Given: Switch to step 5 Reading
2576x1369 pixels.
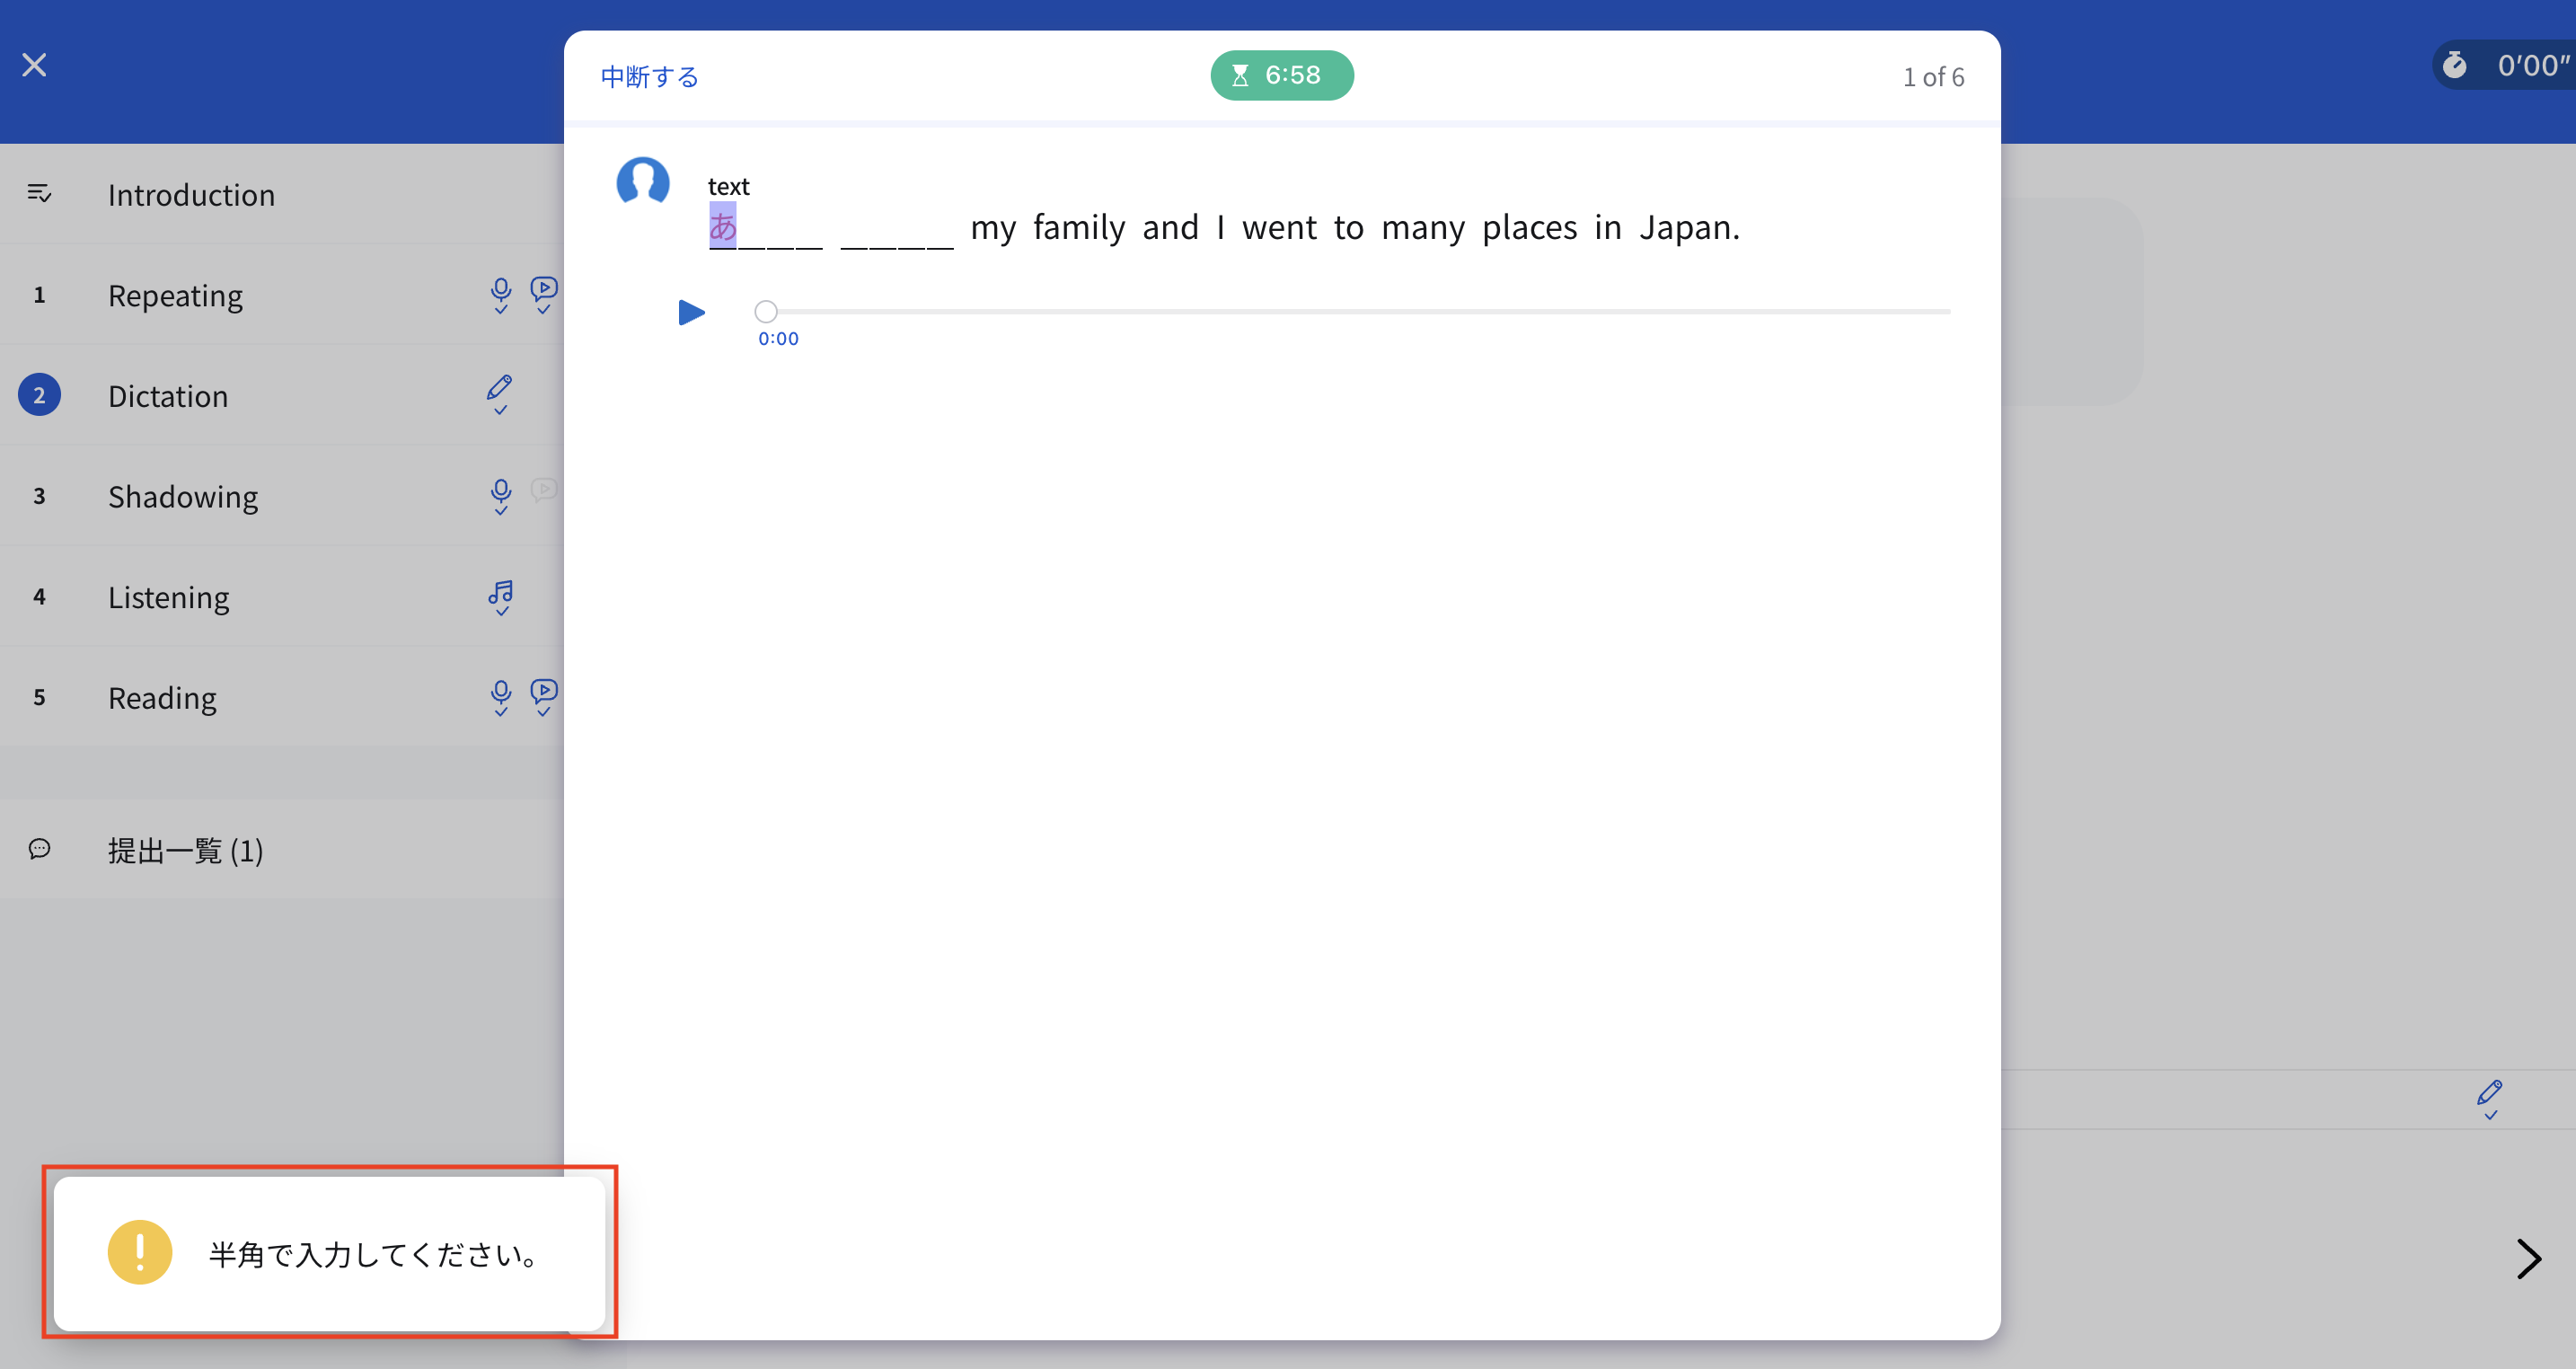Looking at the screenshot, I should (x=162, y=697).
